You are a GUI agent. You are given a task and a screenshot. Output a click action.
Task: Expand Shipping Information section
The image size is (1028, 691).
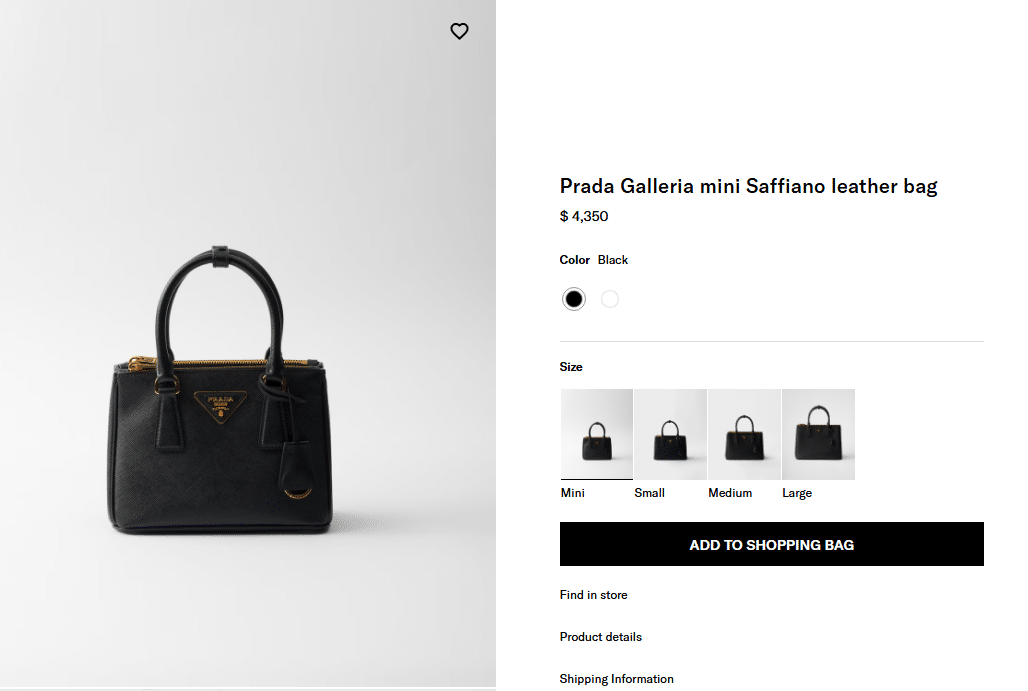click(x=616, y=679)
